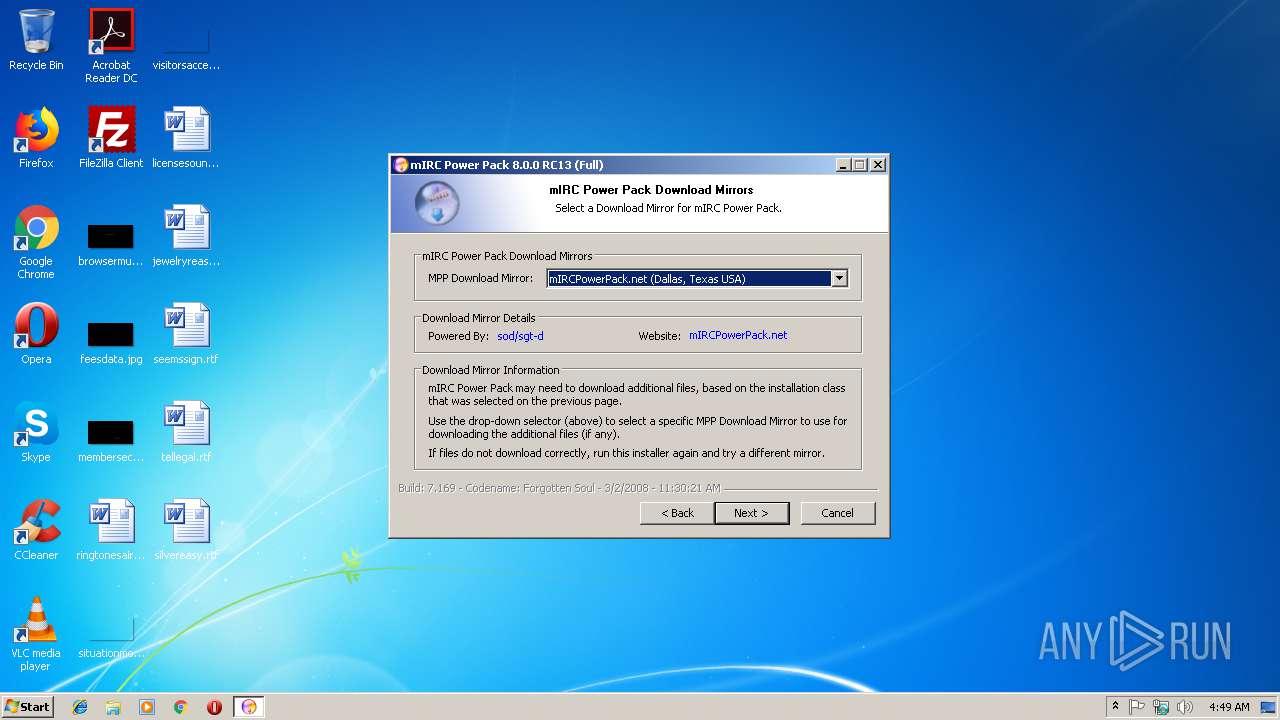Select the silvereasy document icon
The image size is (1280, 720).
186,530
